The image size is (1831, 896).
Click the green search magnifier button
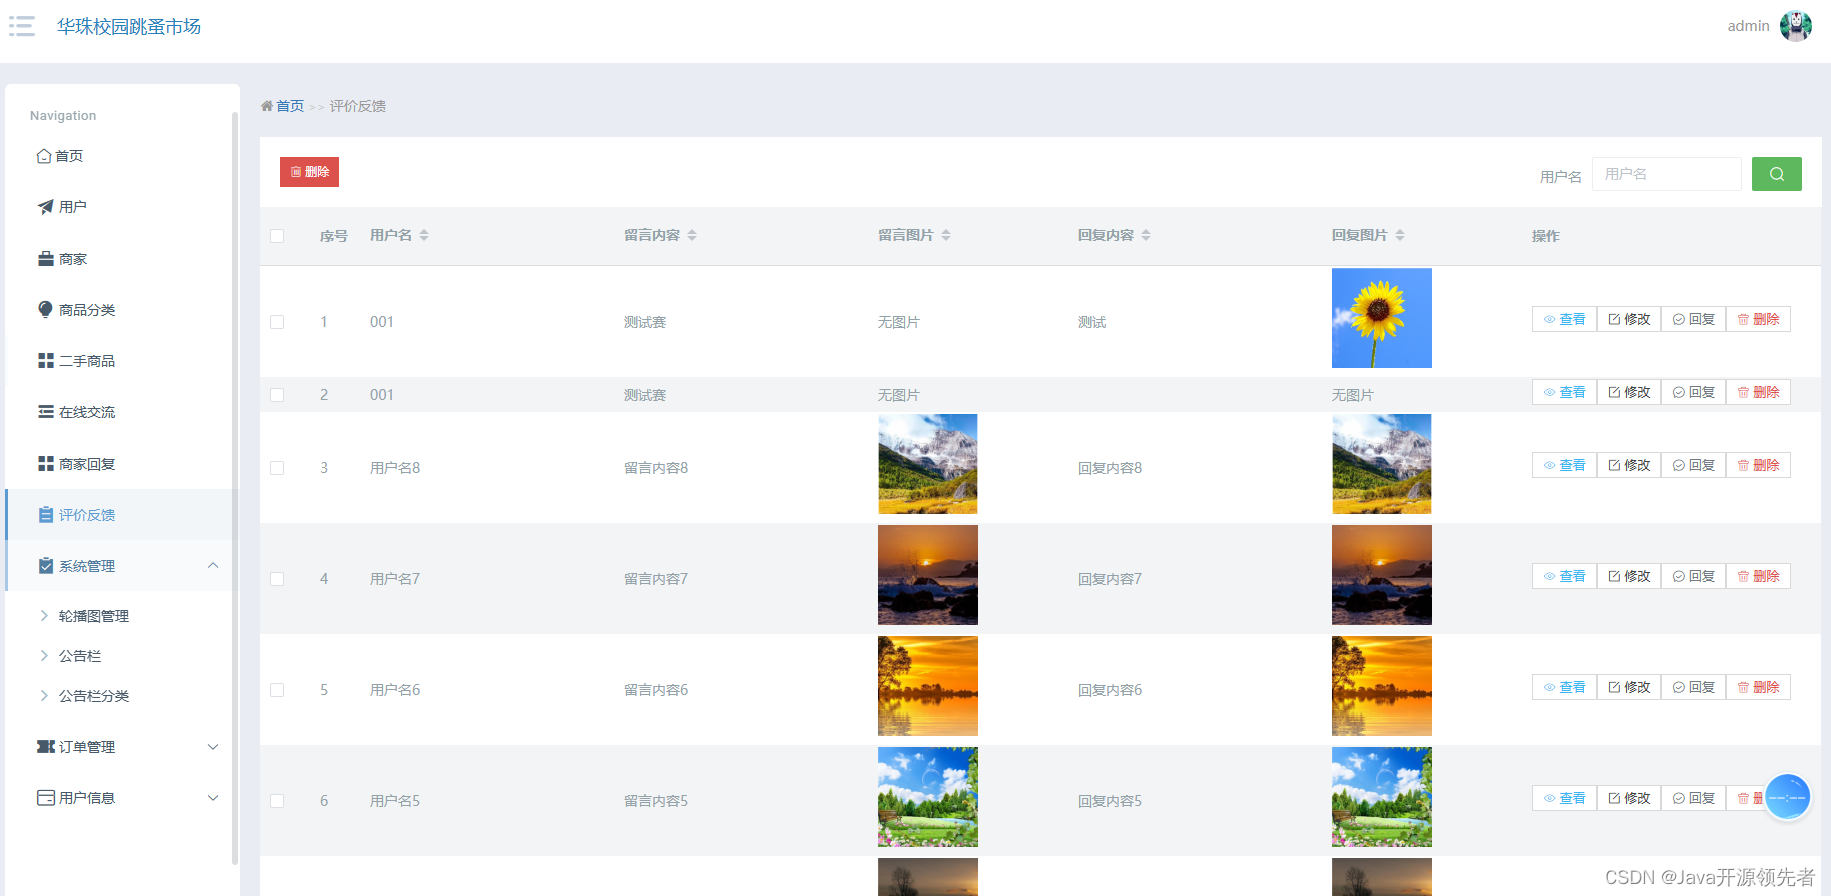[1777, 174]
